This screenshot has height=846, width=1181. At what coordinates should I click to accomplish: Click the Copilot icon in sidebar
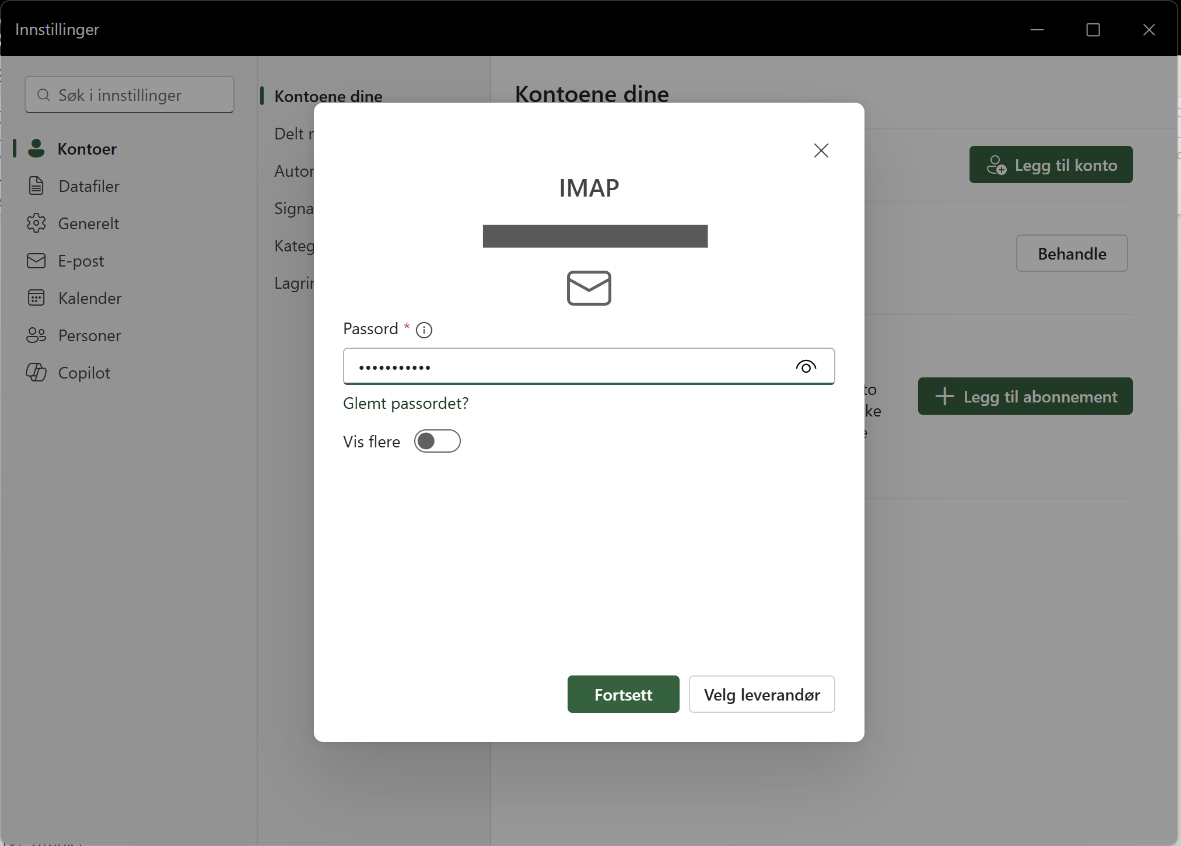pyautogui.click(x=36, y=372)
